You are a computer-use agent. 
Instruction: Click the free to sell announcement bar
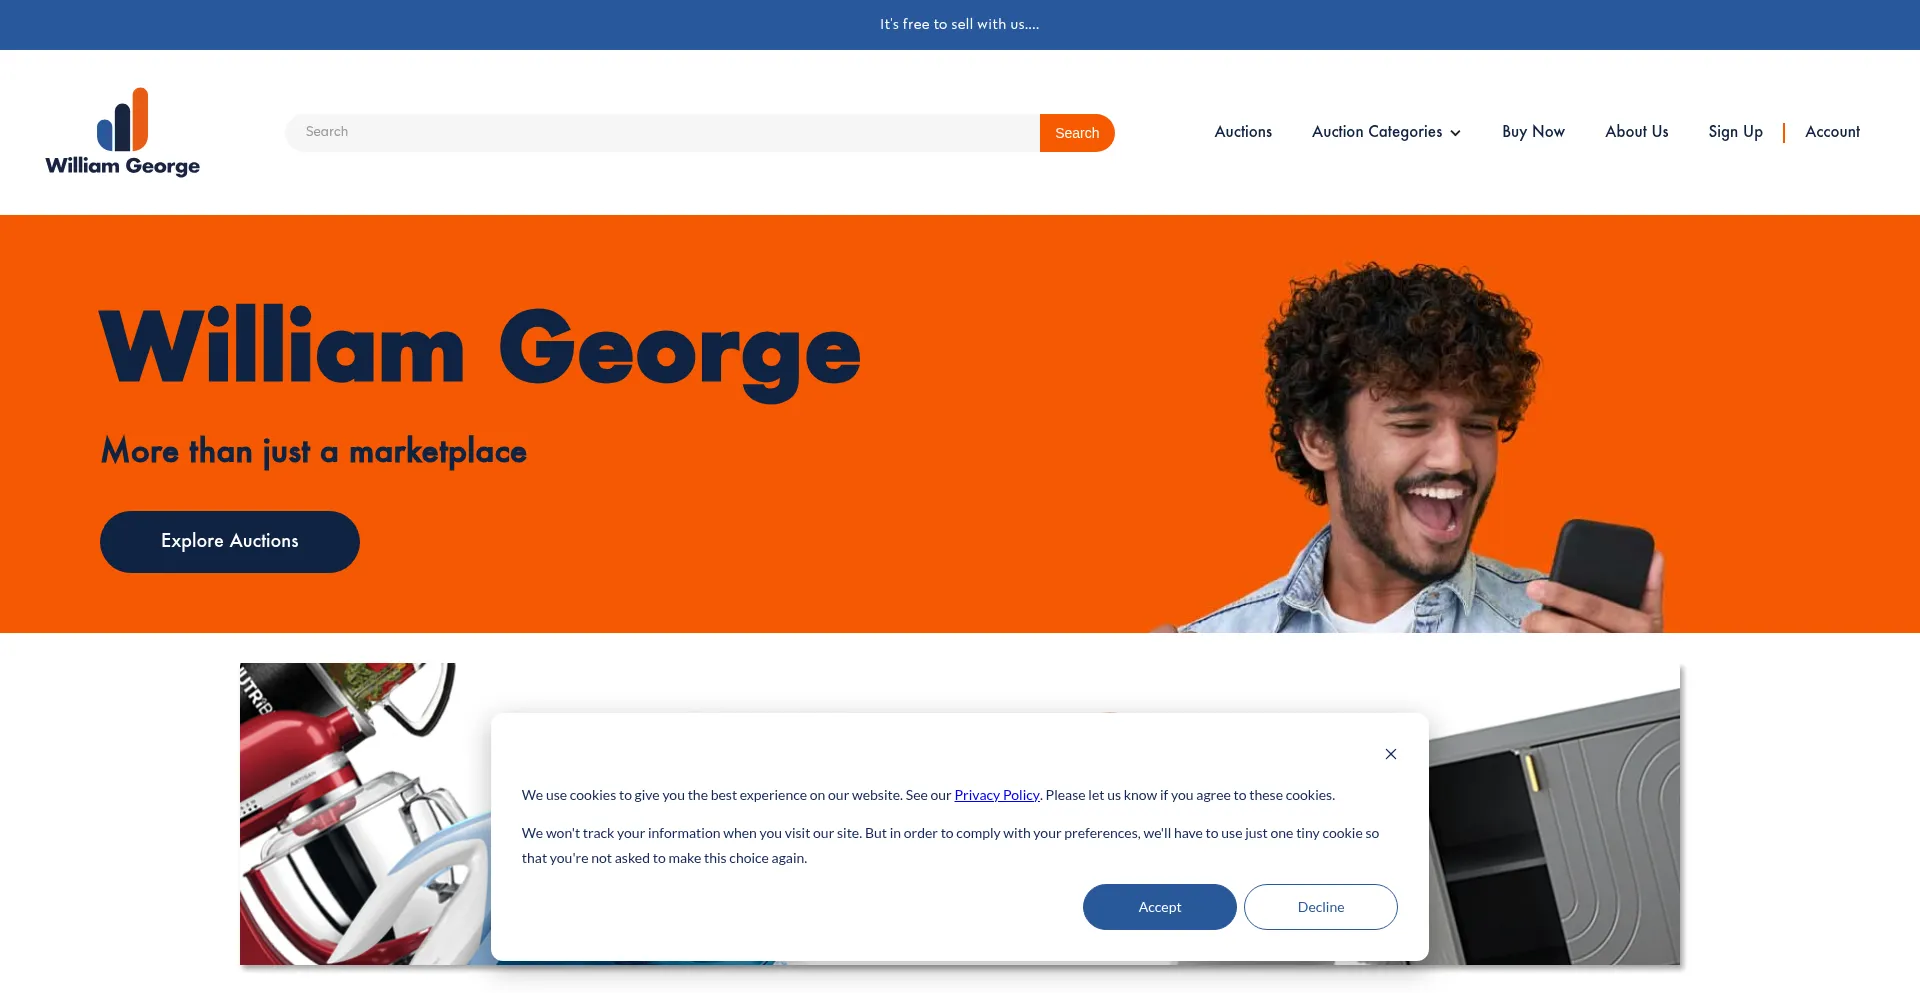pos(960,25)
